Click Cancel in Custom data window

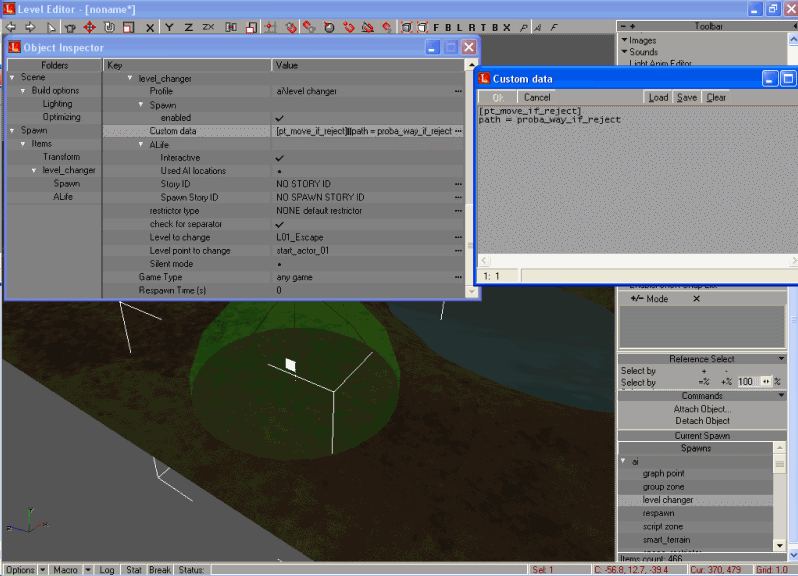pos(537,97)
